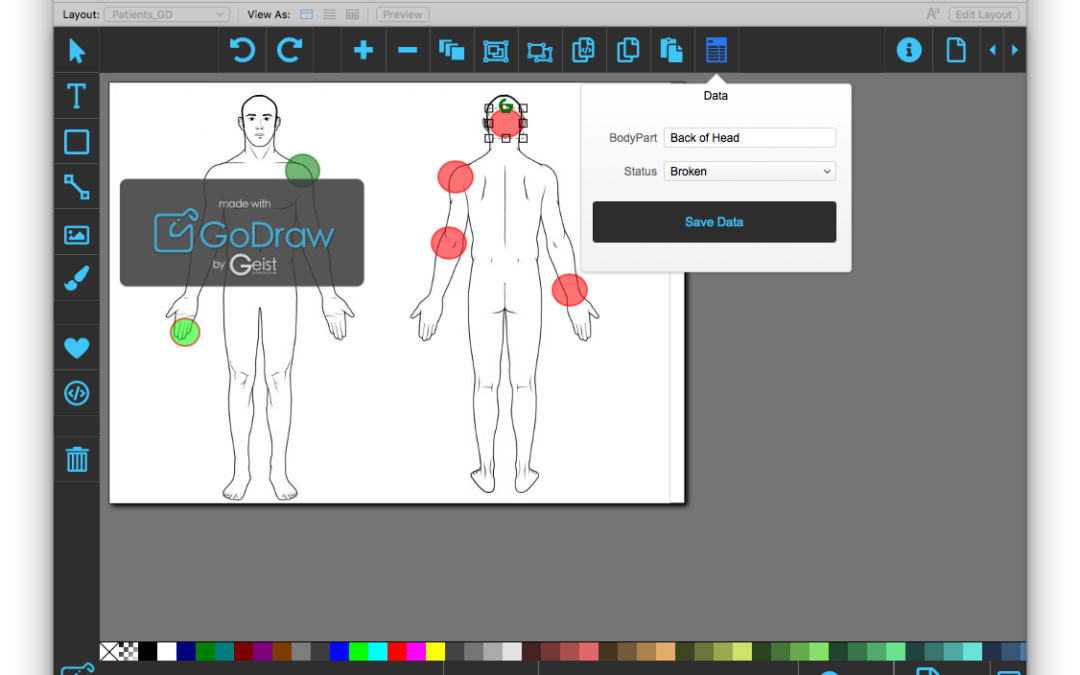Choose the Text tool
The image size is (1080, 675).
(76, 96)
